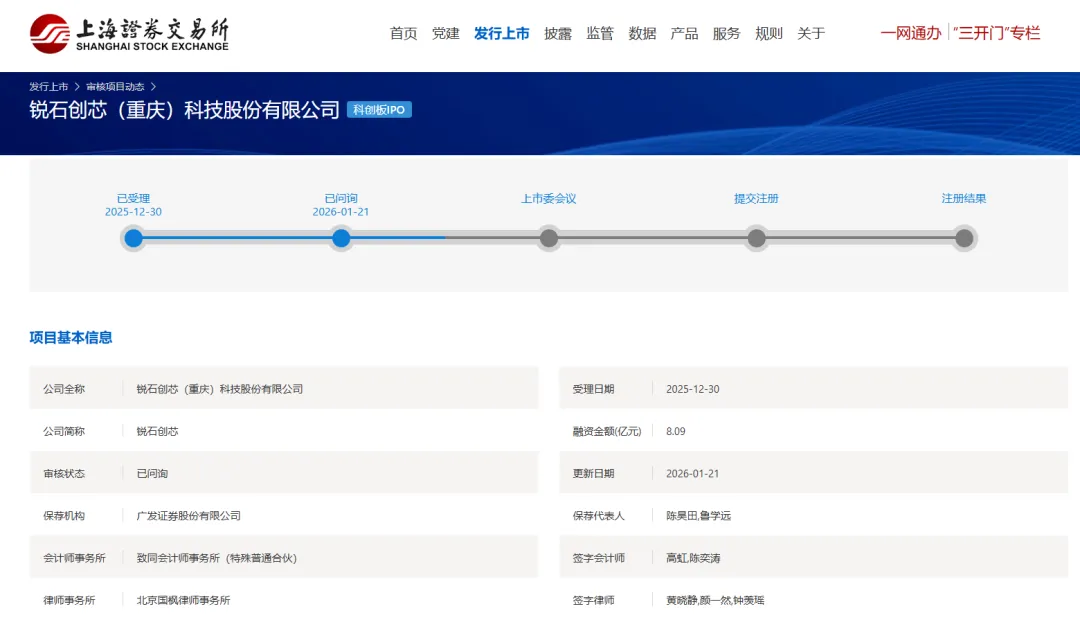
Task: Open the 披露 menu
Action: point(558,33)
